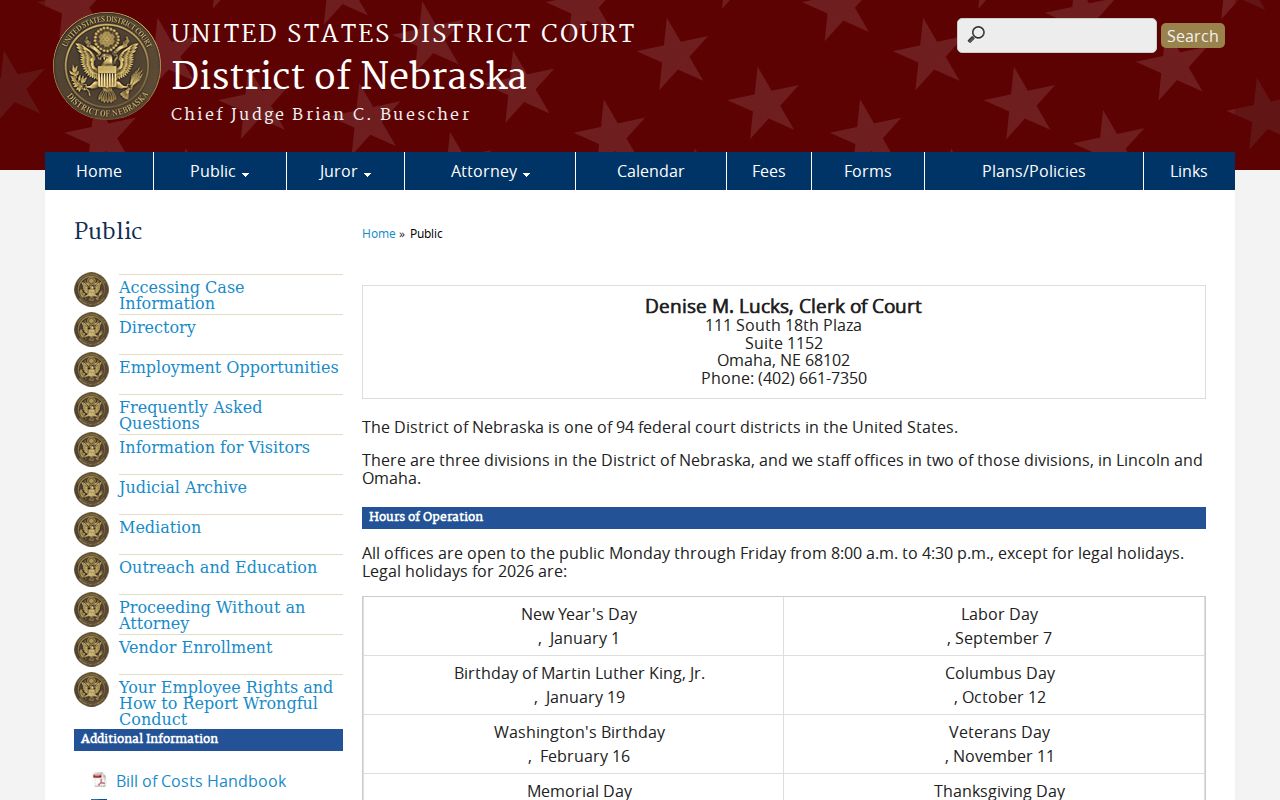Open the Directory sidebar link

click(157, 327)
